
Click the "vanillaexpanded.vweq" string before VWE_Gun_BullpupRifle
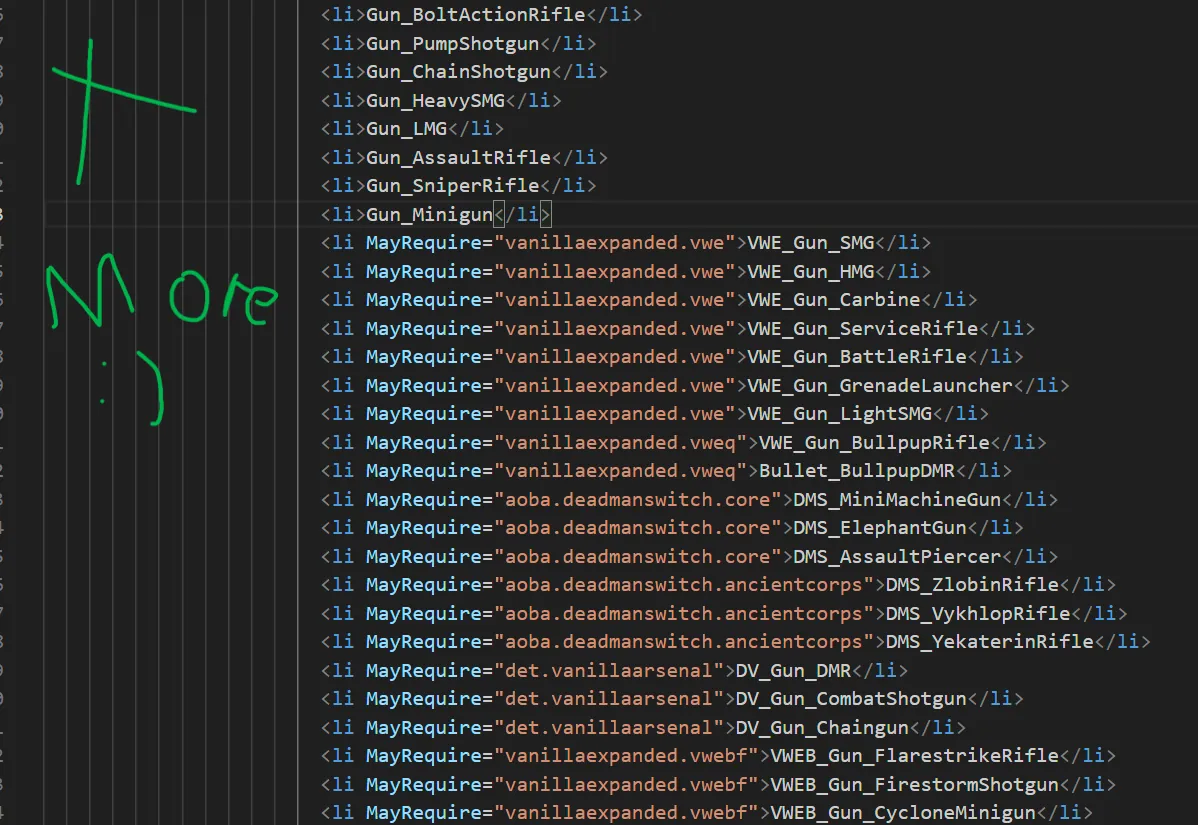coord(619,443)
